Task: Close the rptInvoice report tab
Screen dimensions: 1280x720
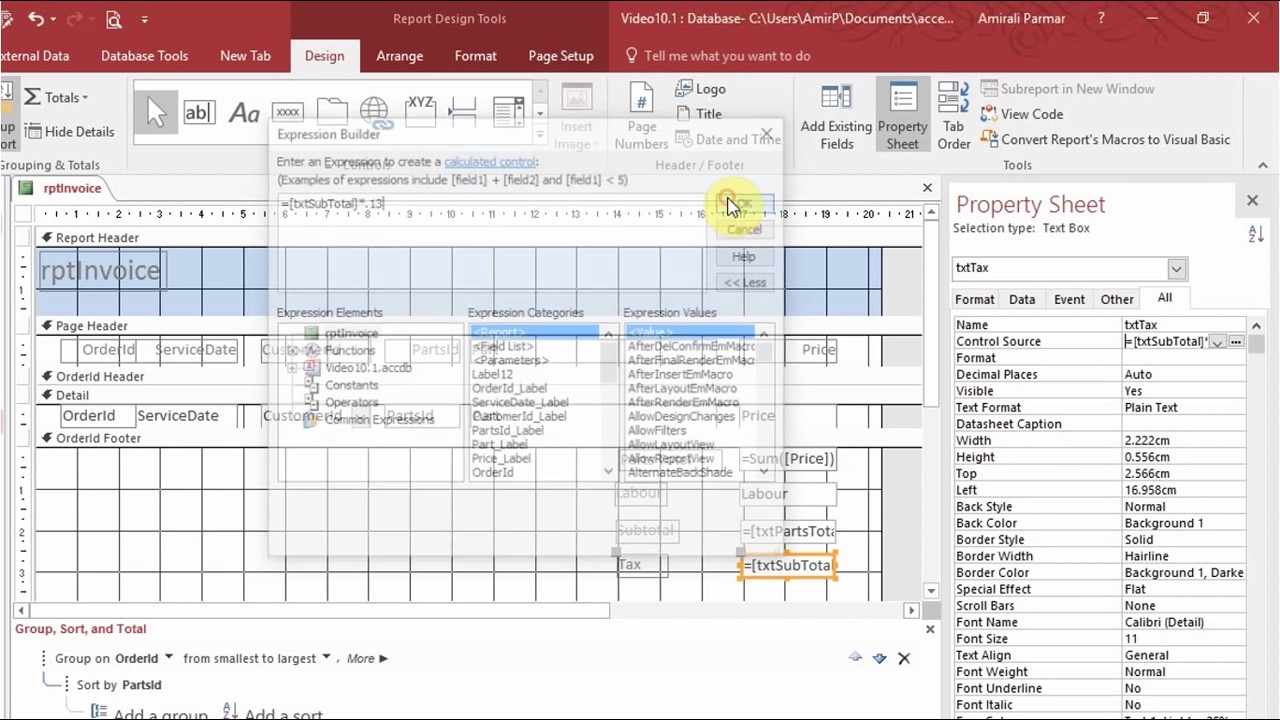Action: (x=927, y=188)
